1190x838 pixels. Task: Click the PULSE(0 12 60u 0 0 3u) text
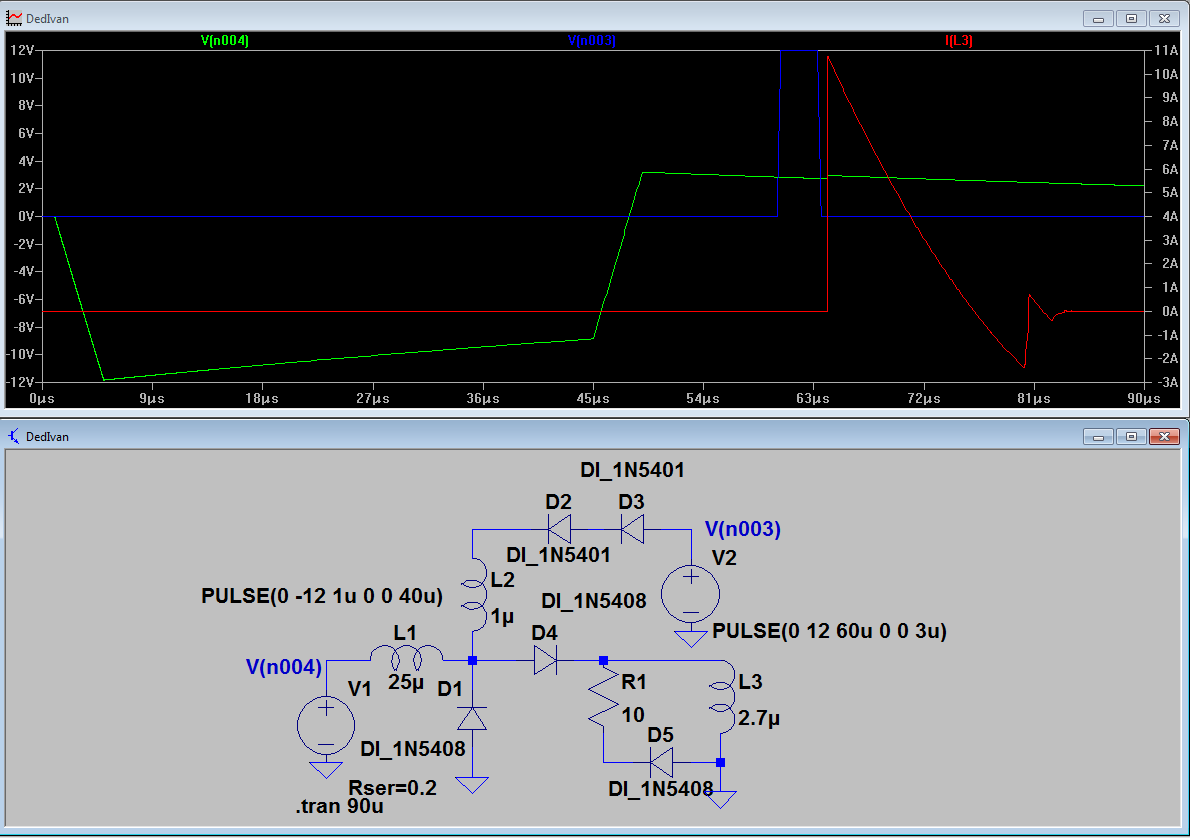pos(829,631)
